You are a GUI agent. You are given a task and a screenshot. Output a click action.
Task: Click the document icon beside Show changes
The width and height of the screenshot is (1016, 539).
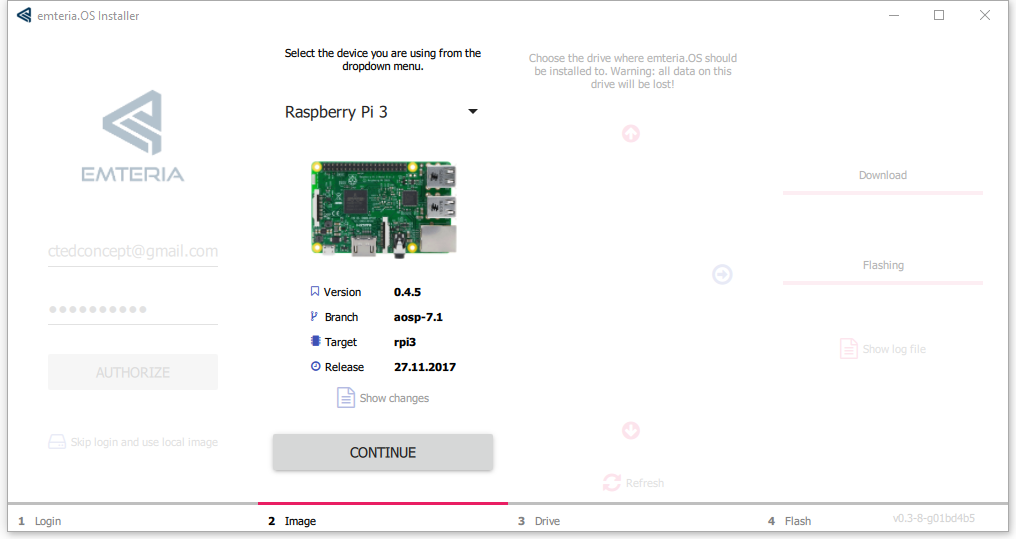tap(345, 398)
